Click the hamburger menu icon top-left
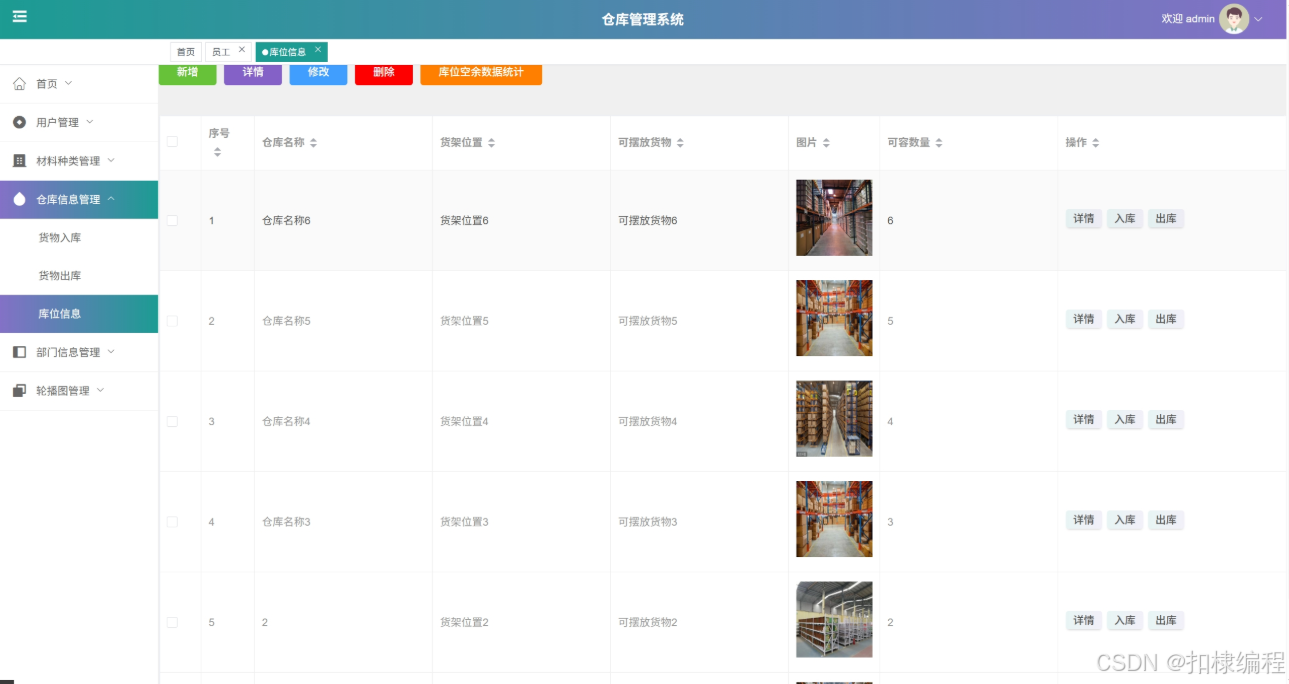1289x684 pixels. (19, 15)
